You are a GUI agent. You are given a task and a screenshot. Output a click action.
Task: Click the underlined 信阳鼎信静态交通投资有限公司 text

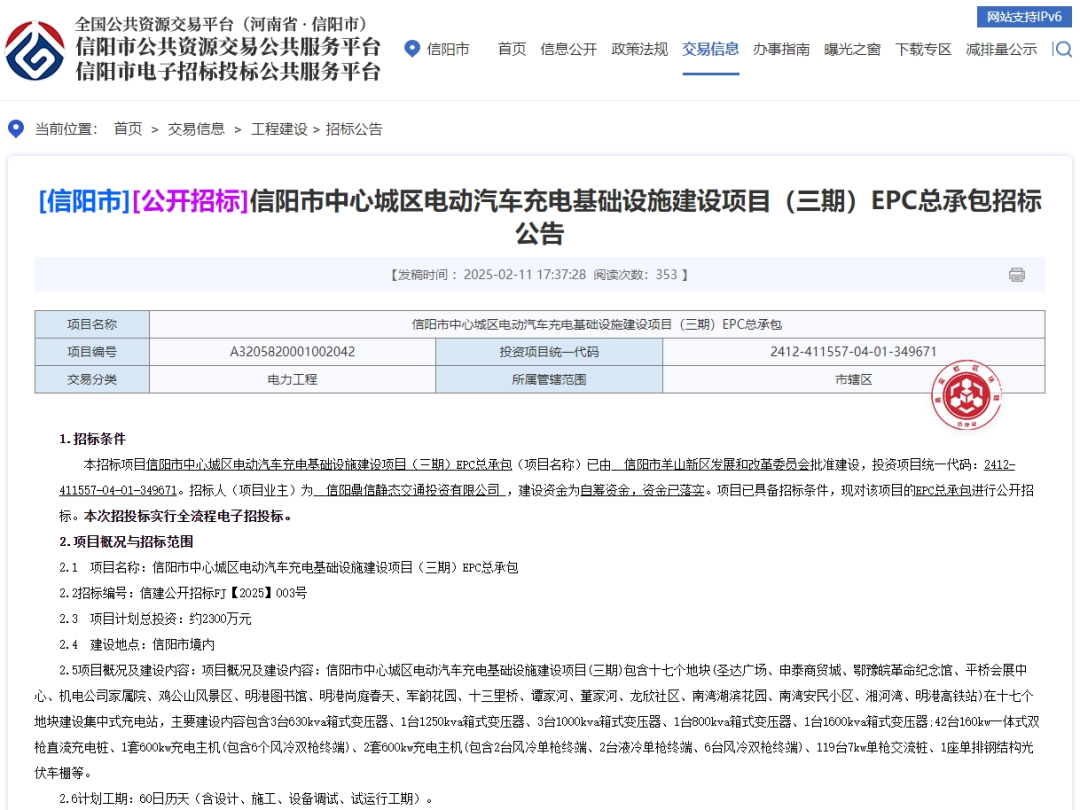(x=411, y=490)
